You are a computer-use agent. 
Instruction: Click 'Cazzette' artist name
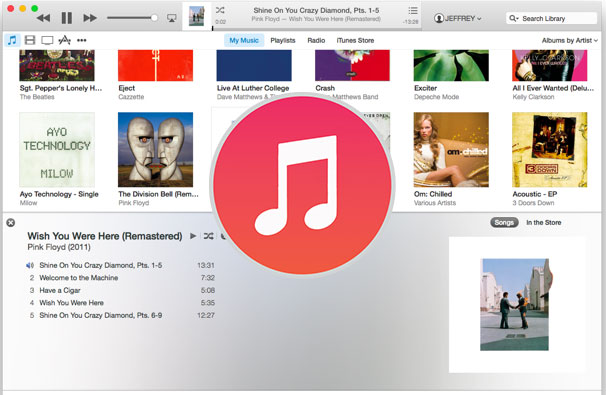point(131,97)
